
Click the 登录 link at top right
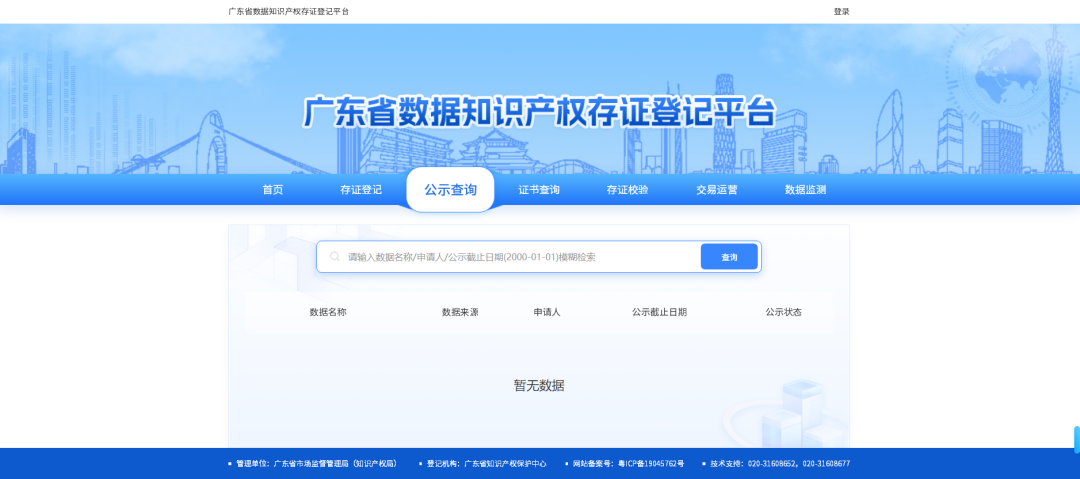pos(841,12)
